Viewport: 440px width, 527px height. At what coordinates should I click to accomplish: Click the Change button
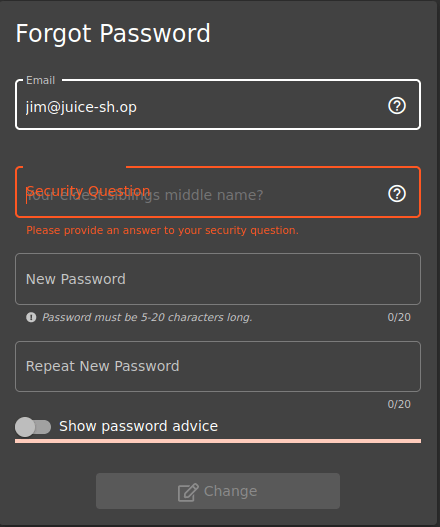pos(218,491)
